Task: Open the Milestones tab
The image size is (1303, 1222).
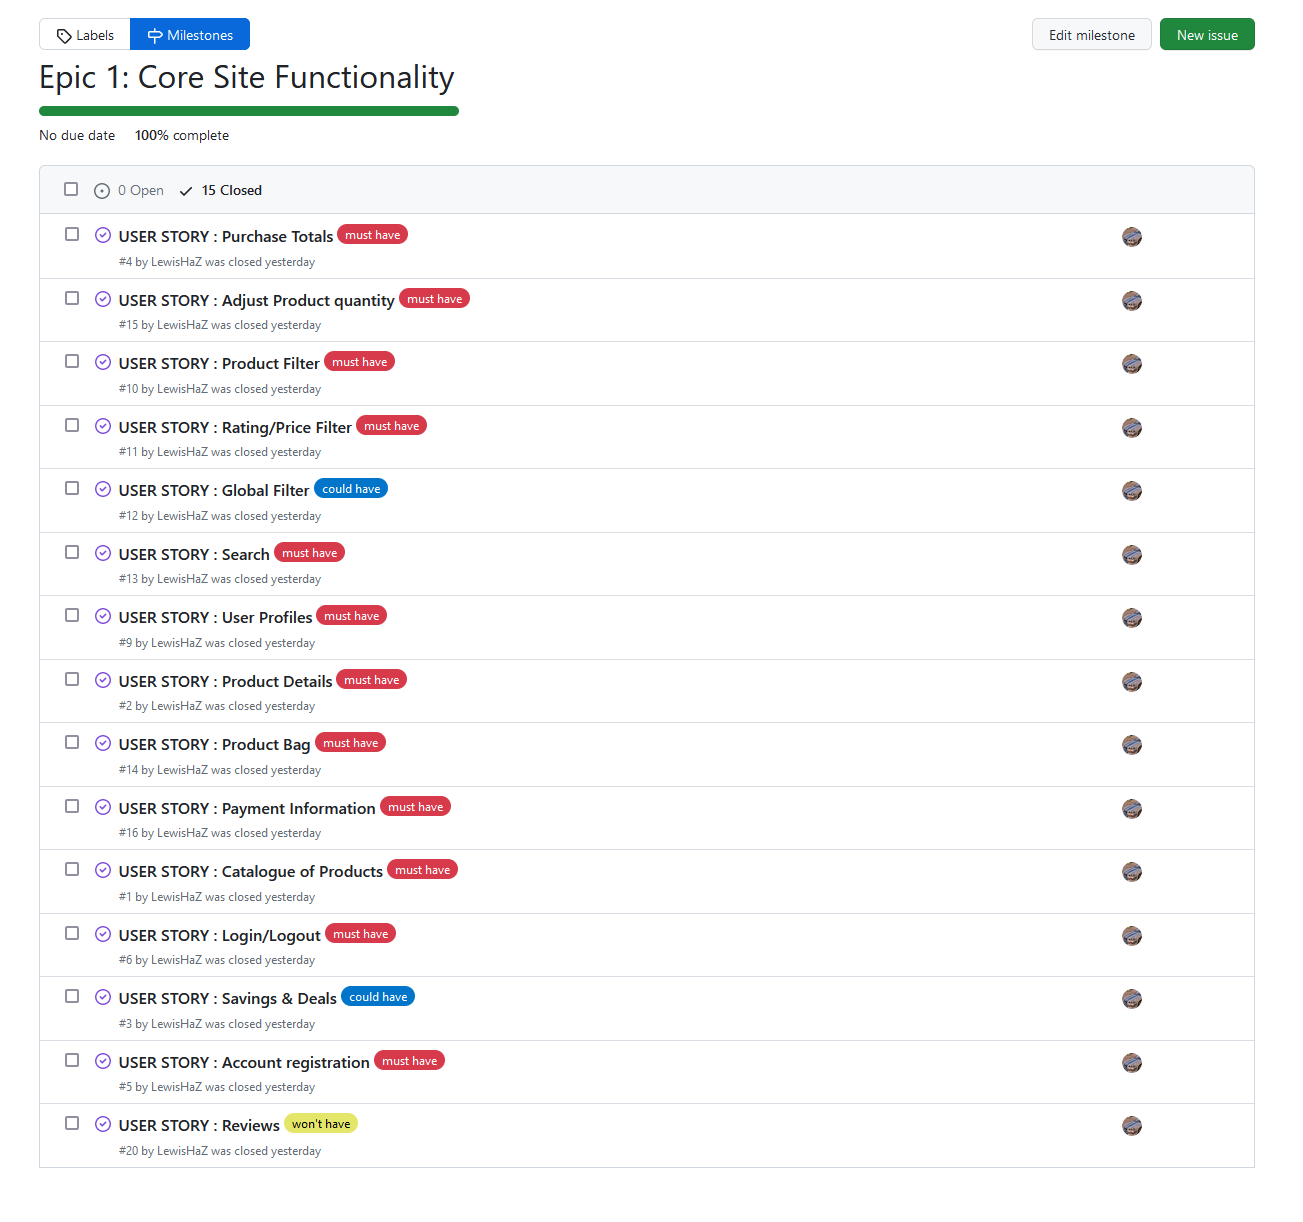Action: coord(190,35)
